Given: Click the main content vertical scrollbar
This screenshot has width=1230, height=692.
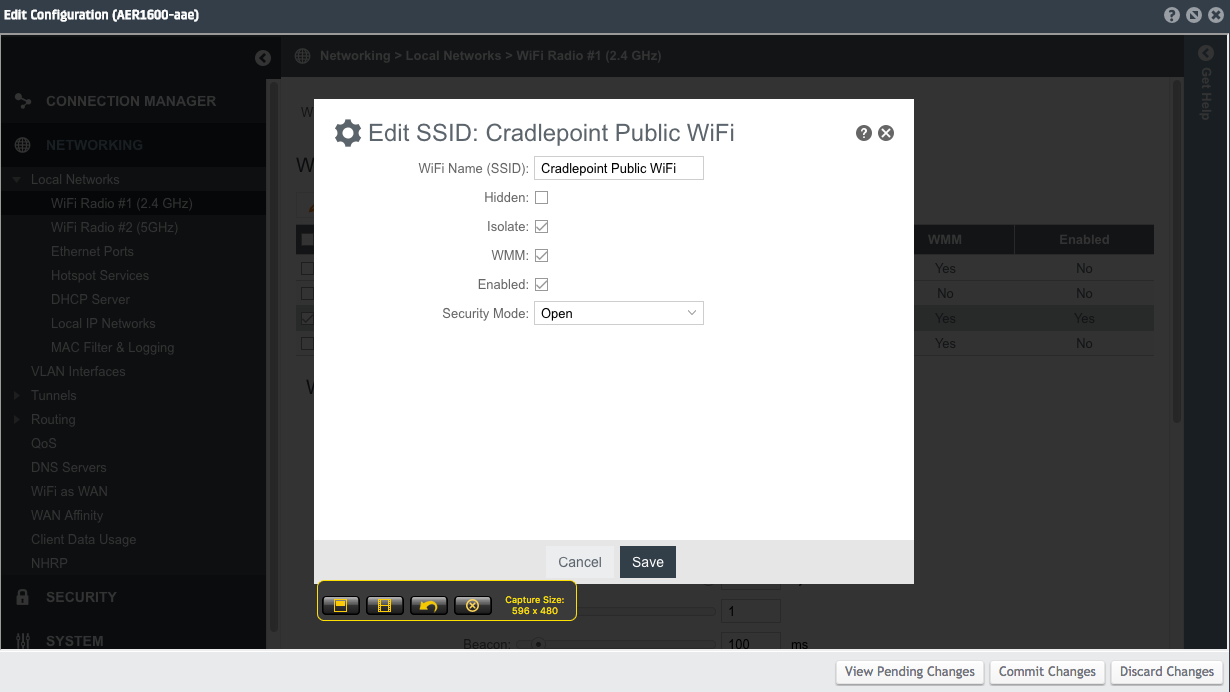Looking at the screenshot, I should [x=1177, y=250].
